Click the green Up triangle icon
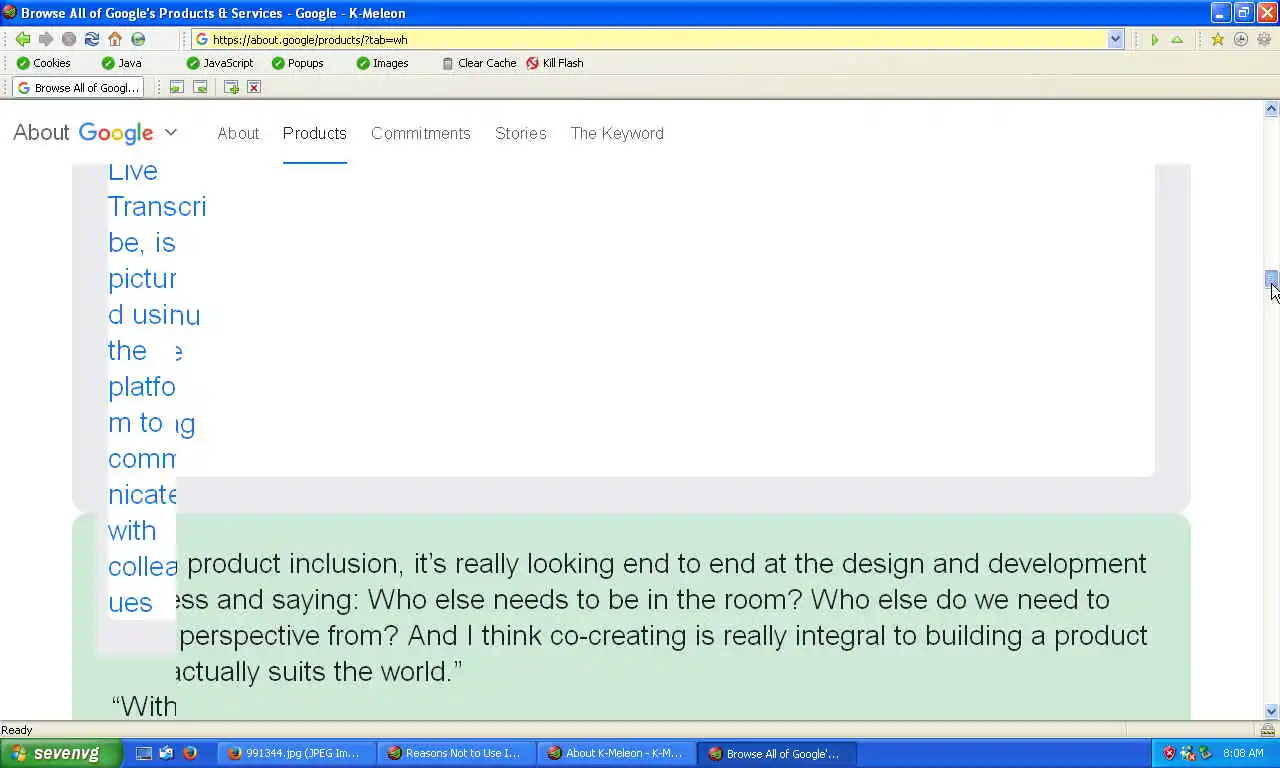The width and height of the screenshot is (1280, 768). (x=1177, y=40)
